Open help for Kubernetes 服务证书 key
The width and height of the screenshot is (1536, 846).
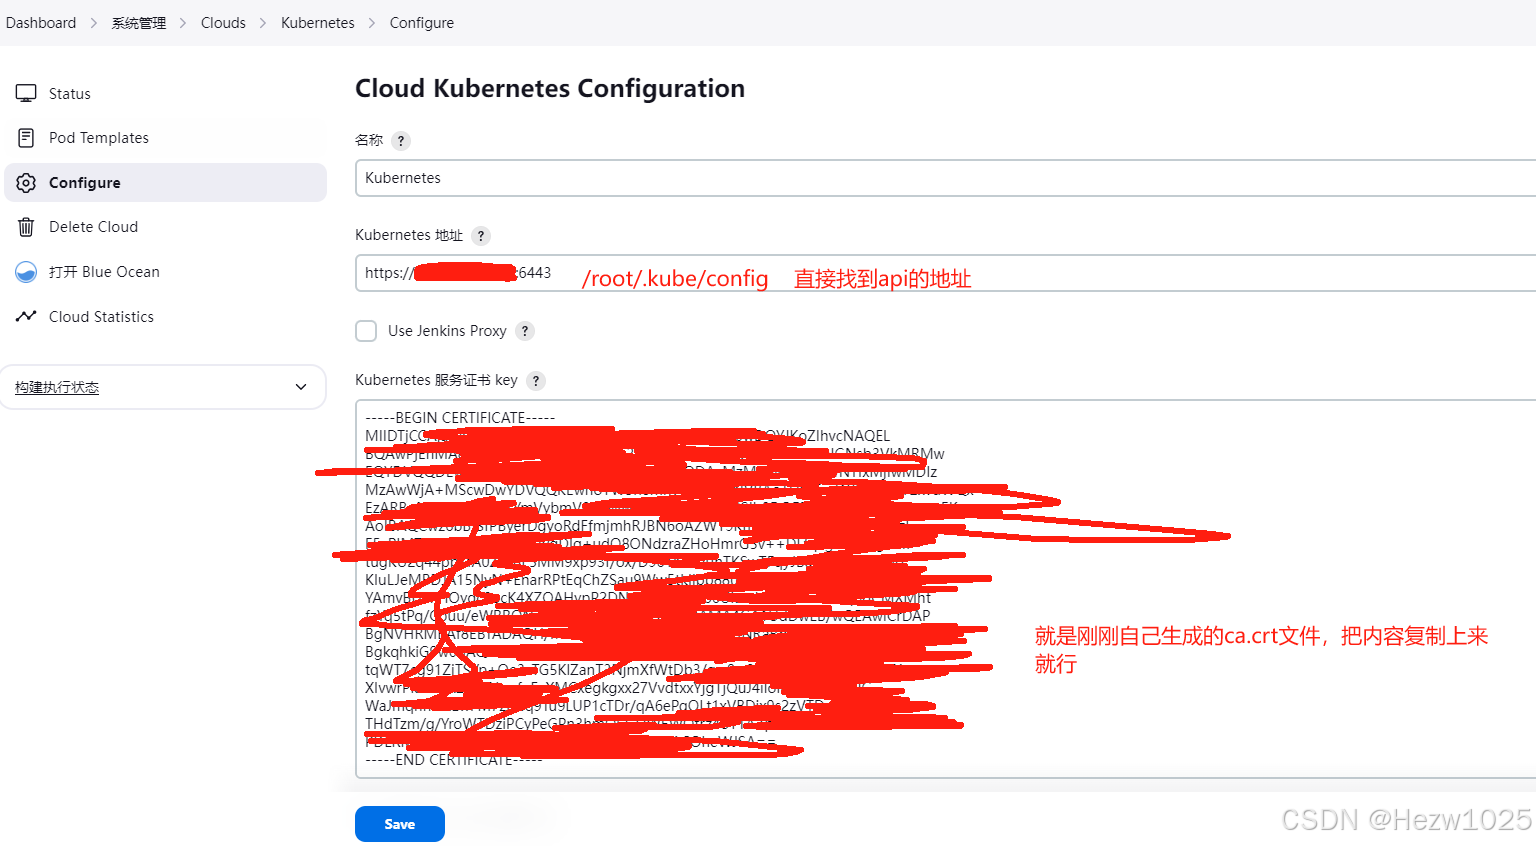tap(536, 381)
